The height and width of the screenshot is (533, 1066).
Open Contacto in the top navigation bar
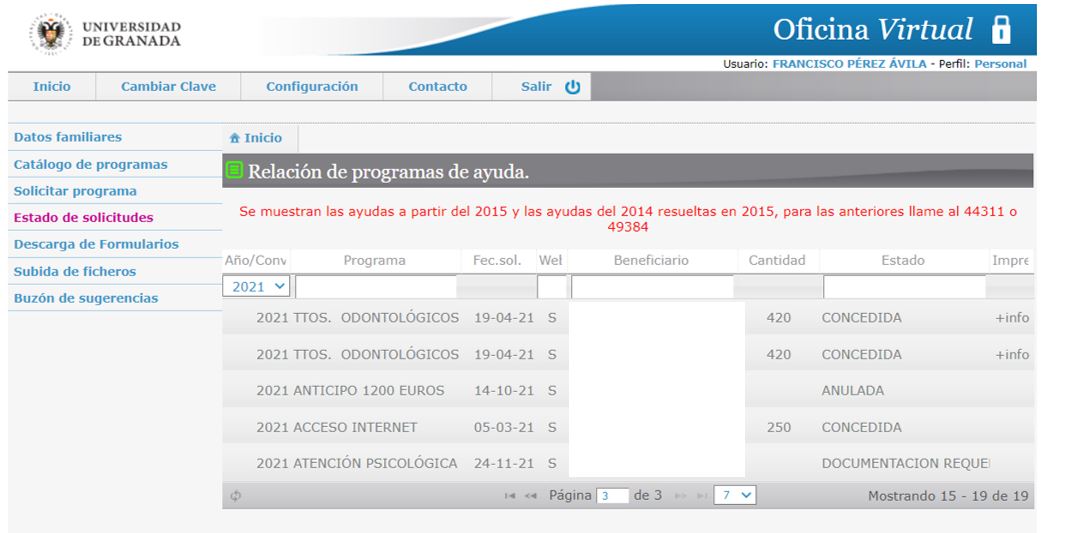[438, 87]
